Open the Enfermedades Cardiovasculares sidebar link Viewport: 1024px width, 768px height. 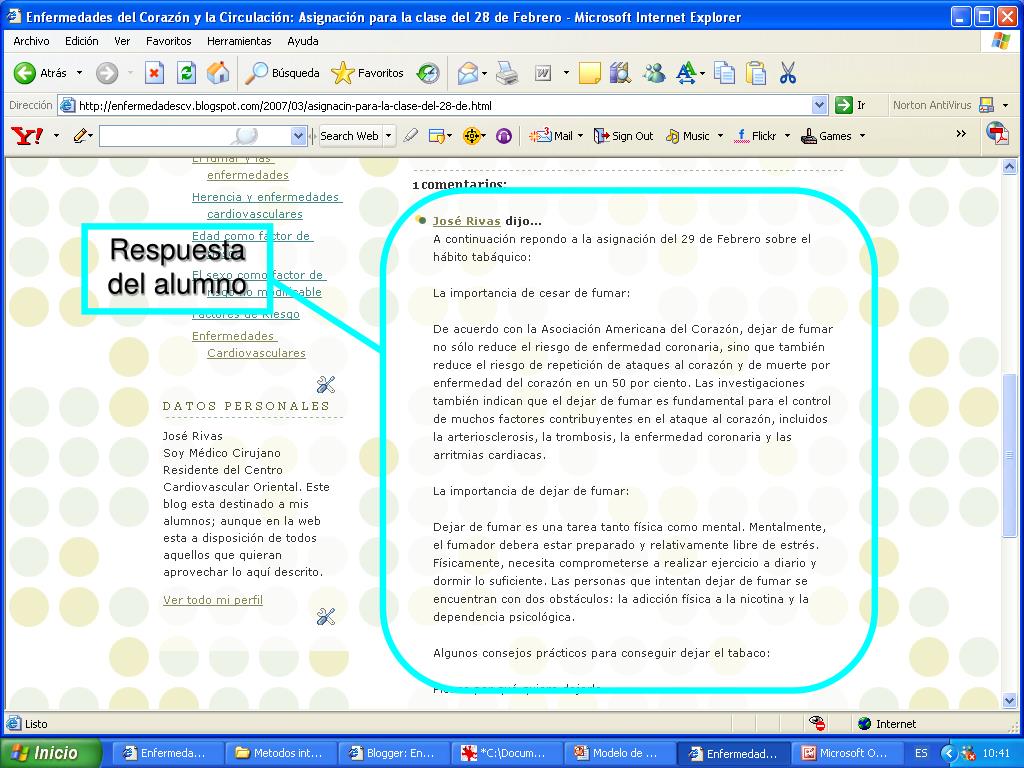point(249,344)
